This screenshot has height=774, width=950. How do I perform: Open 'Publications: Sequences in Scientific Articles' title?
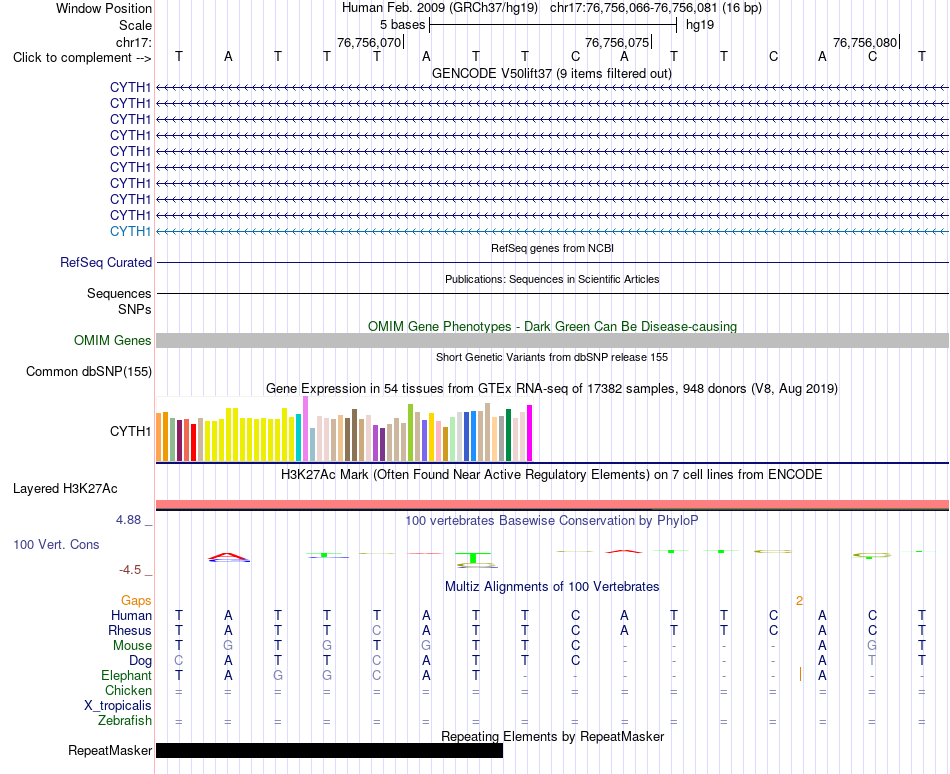pyautogui.click(x=552, y=279)
